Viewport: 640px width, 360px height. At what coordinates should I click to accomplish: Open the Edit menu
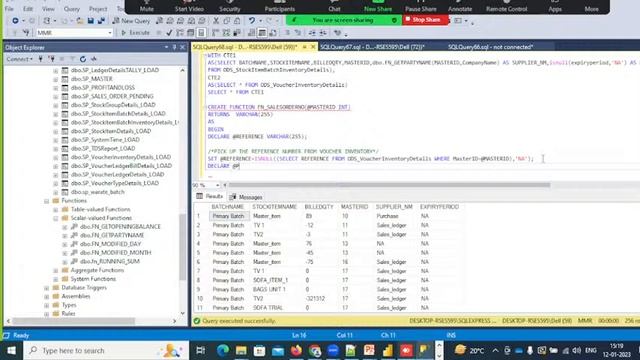(28, 9)
